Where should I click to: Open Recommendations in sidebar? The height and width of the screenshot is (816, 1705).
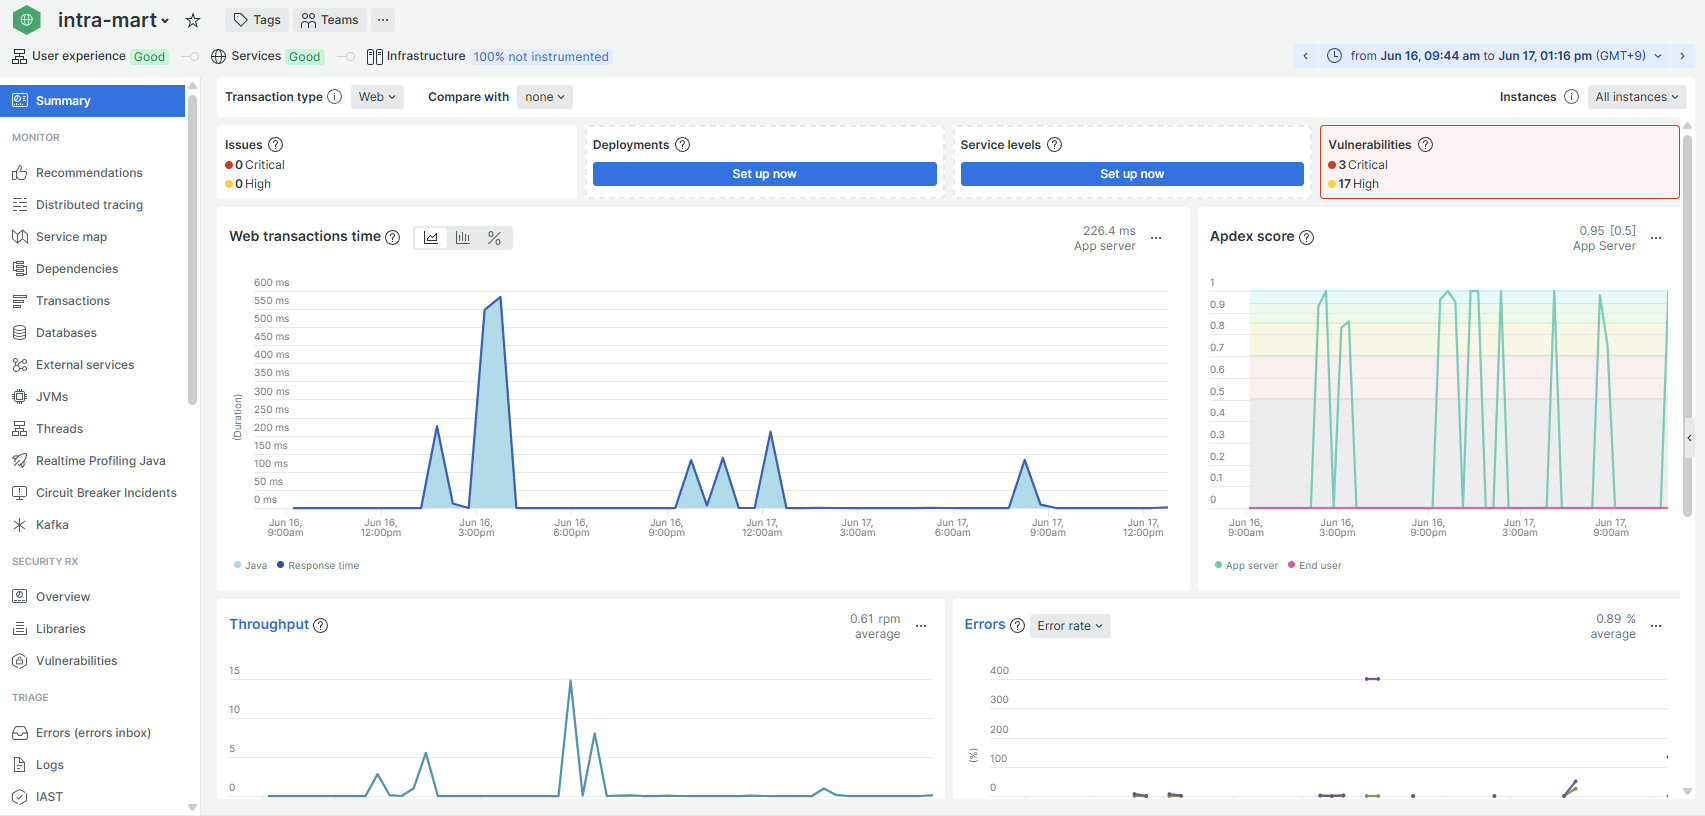pyautogui.click(x=89, y=173)
